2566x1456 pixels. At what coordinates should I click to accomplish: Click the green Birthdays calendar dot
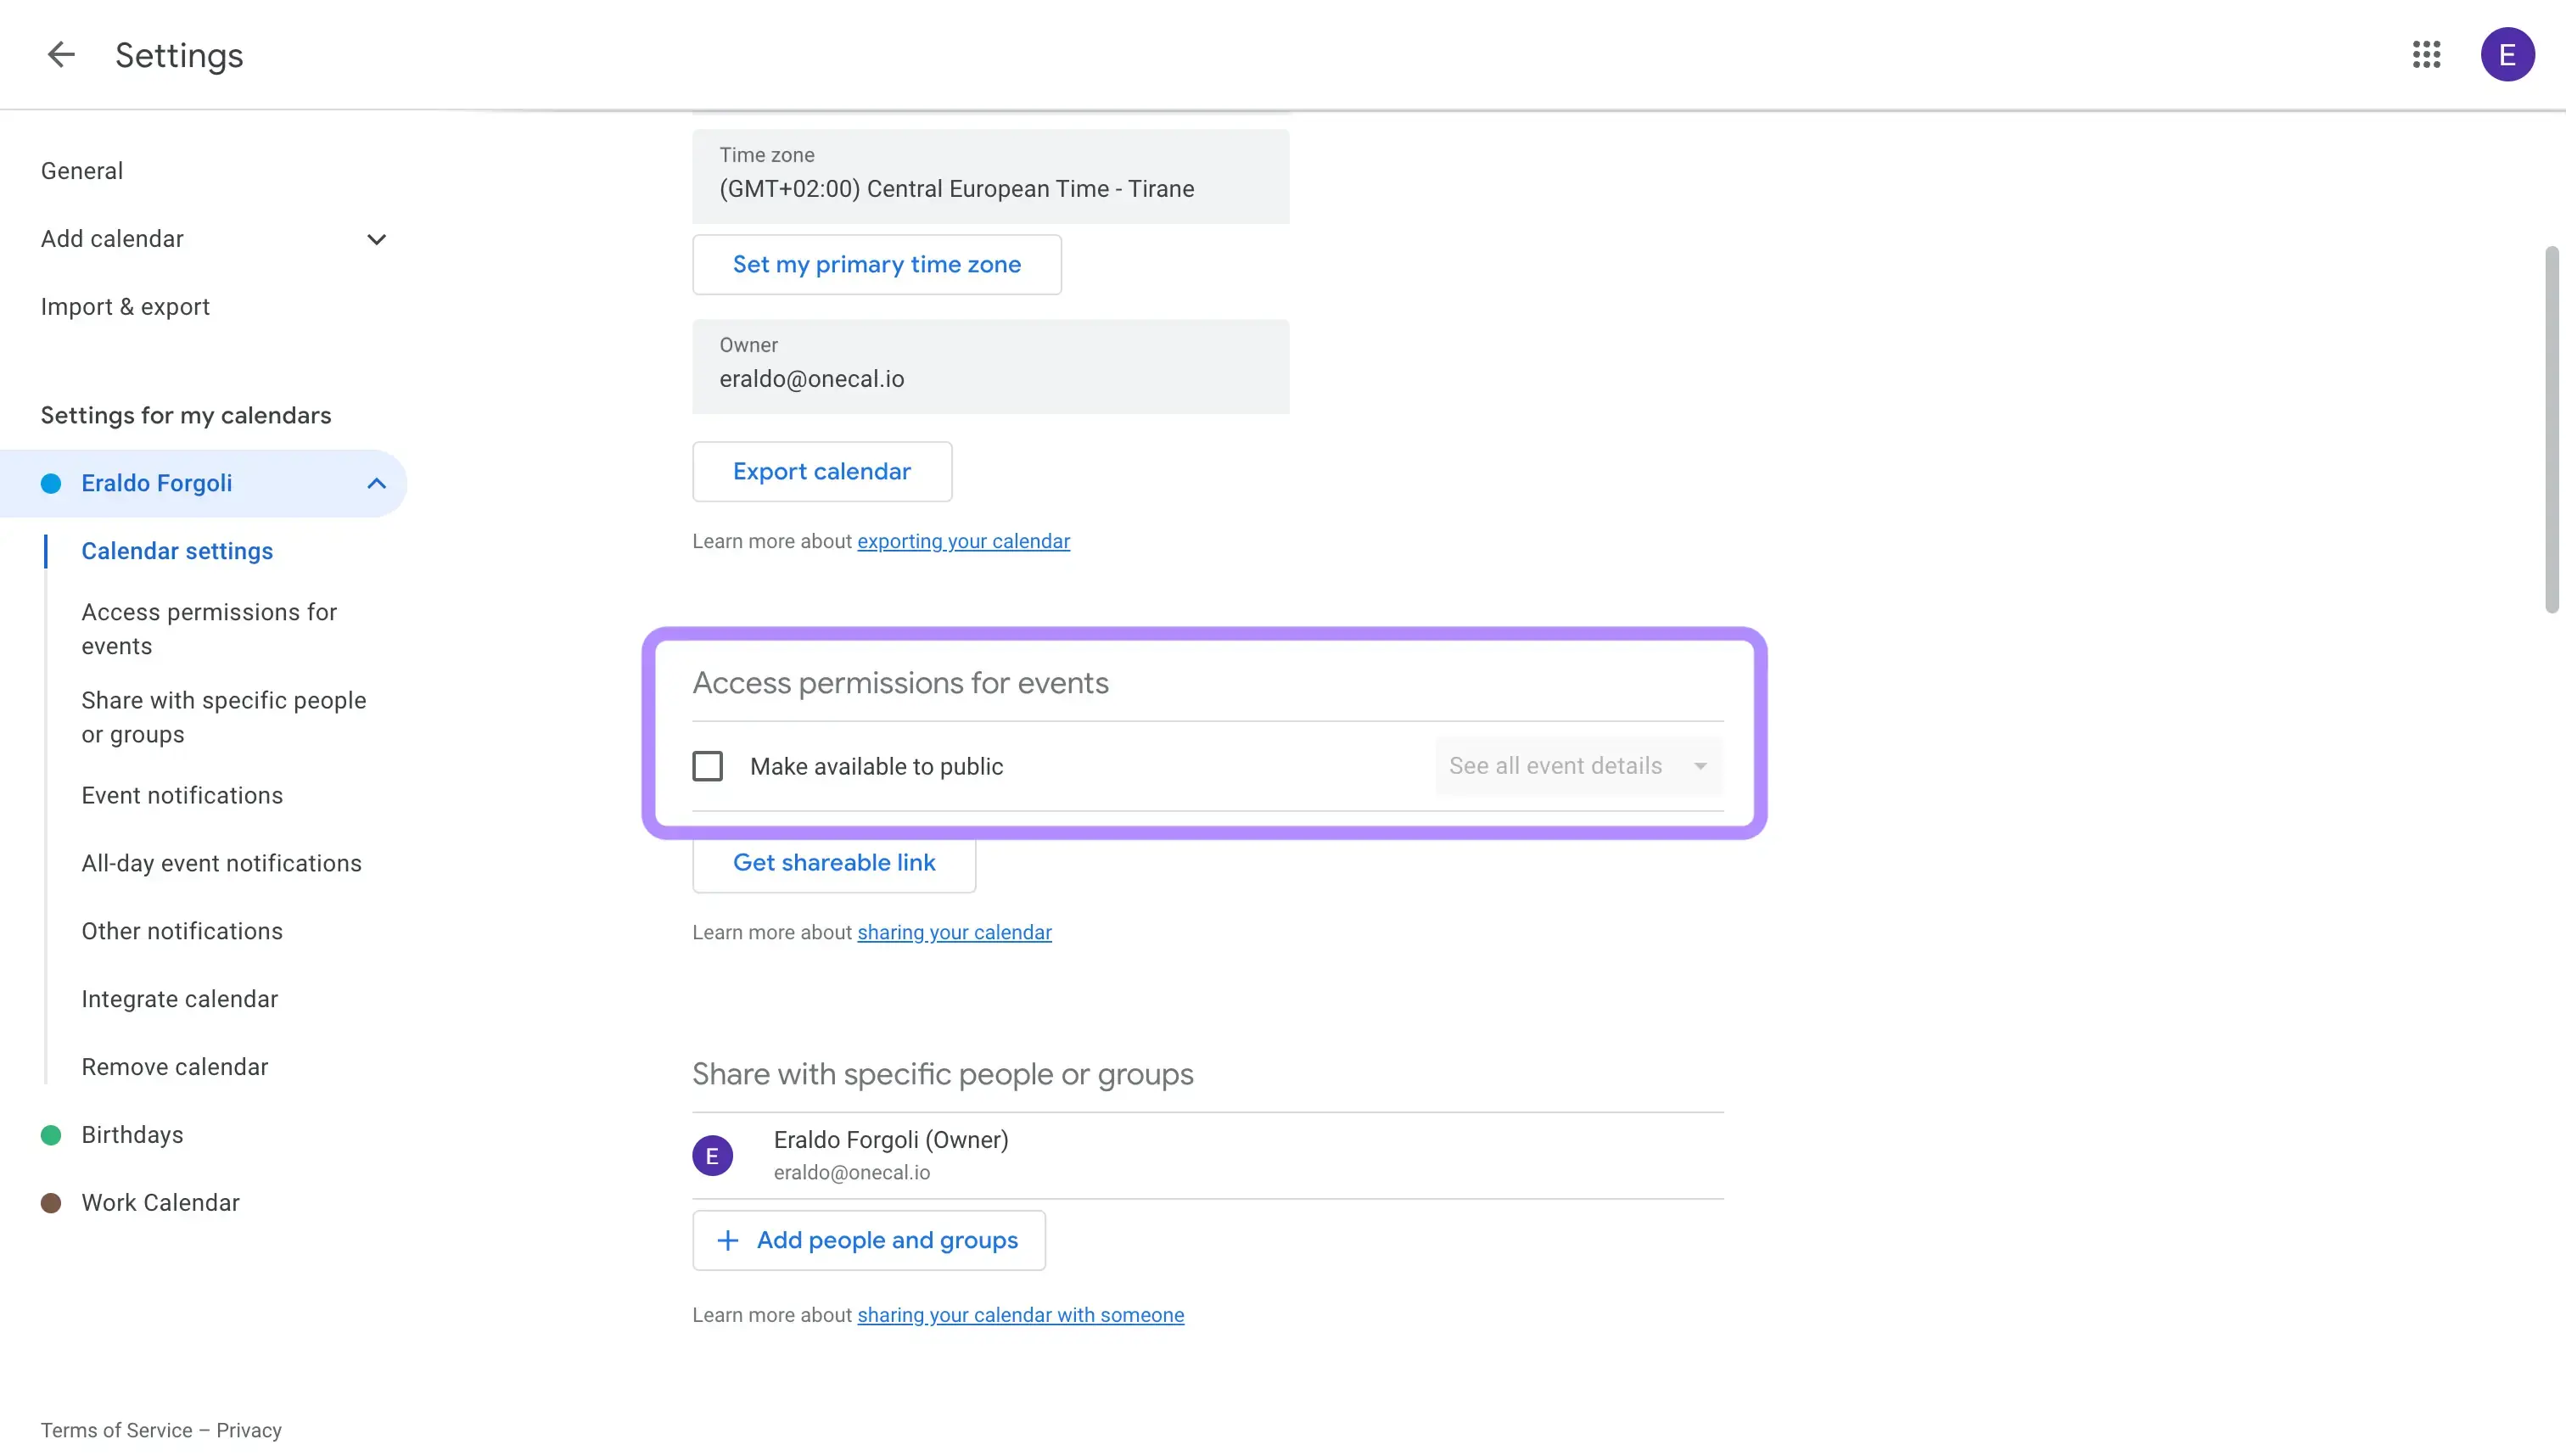click(51, 1135)
